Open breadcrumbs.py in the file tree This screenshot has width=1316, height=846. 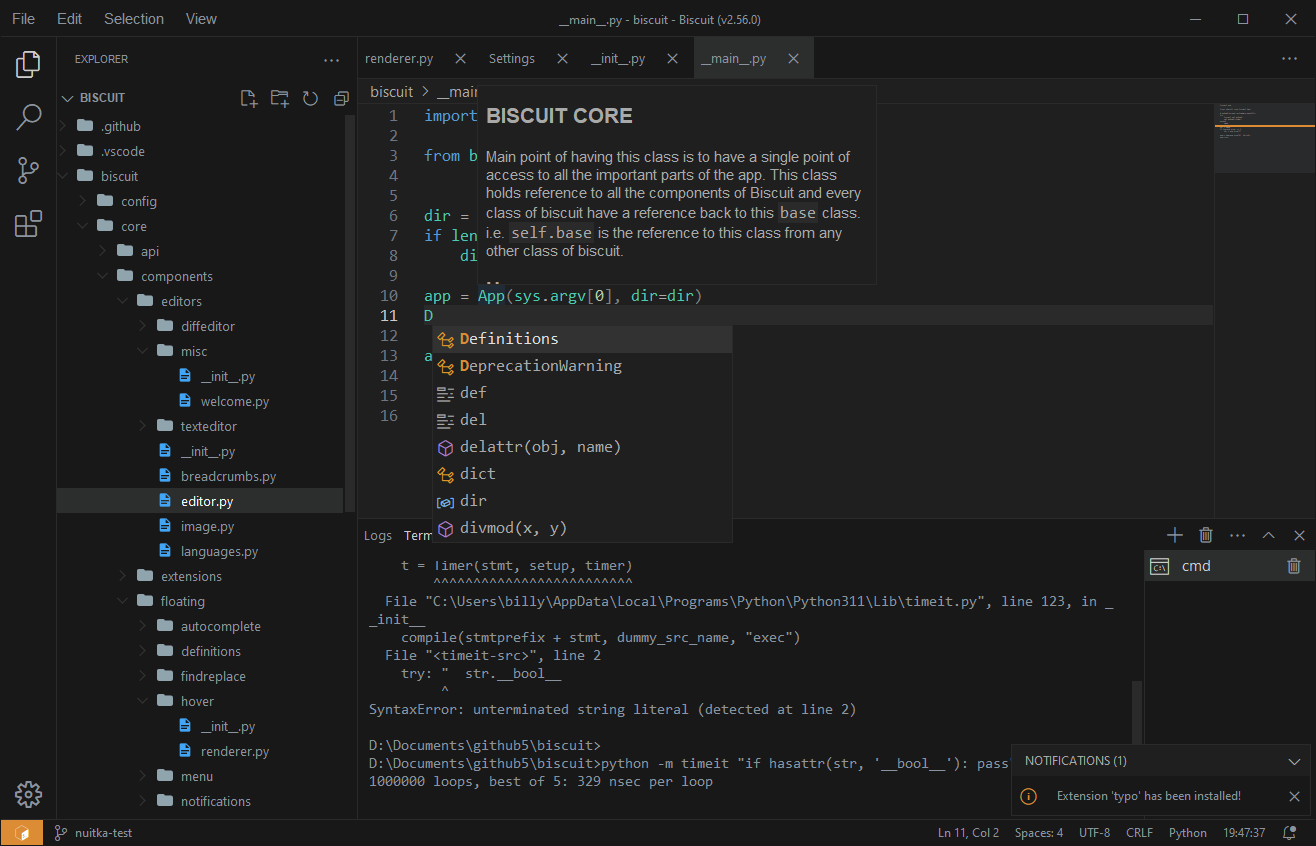coord(228,476)
